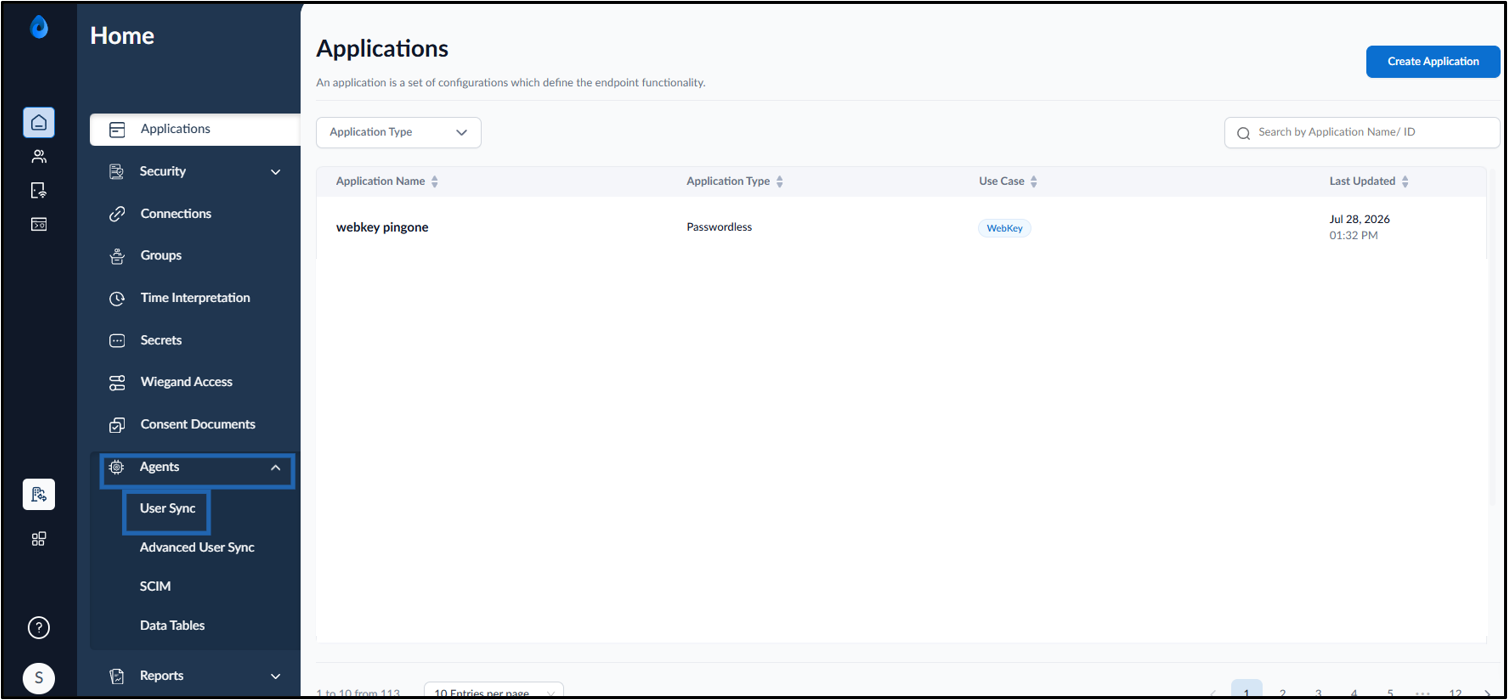Click the Create Application button
The image size is (1508, 700).
click(1433, 62)
